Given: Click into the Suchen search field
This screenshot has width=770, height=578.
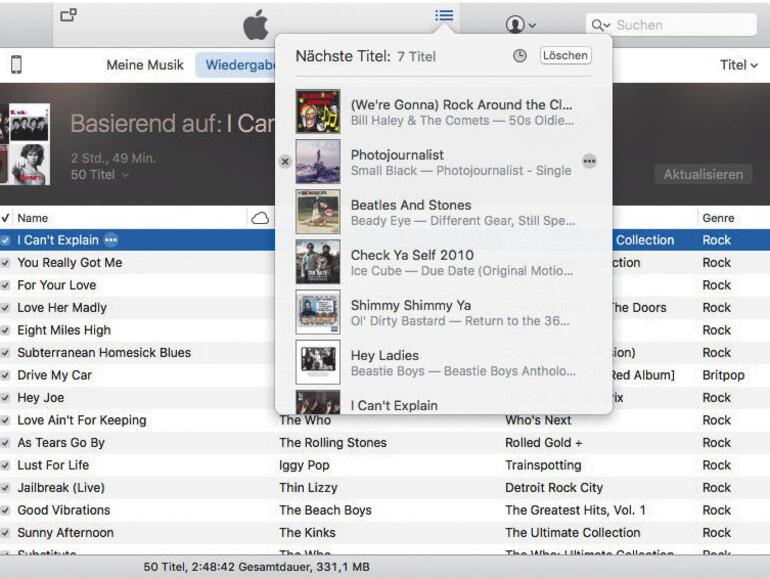Looking at the screenshot, I should (671, 25).
